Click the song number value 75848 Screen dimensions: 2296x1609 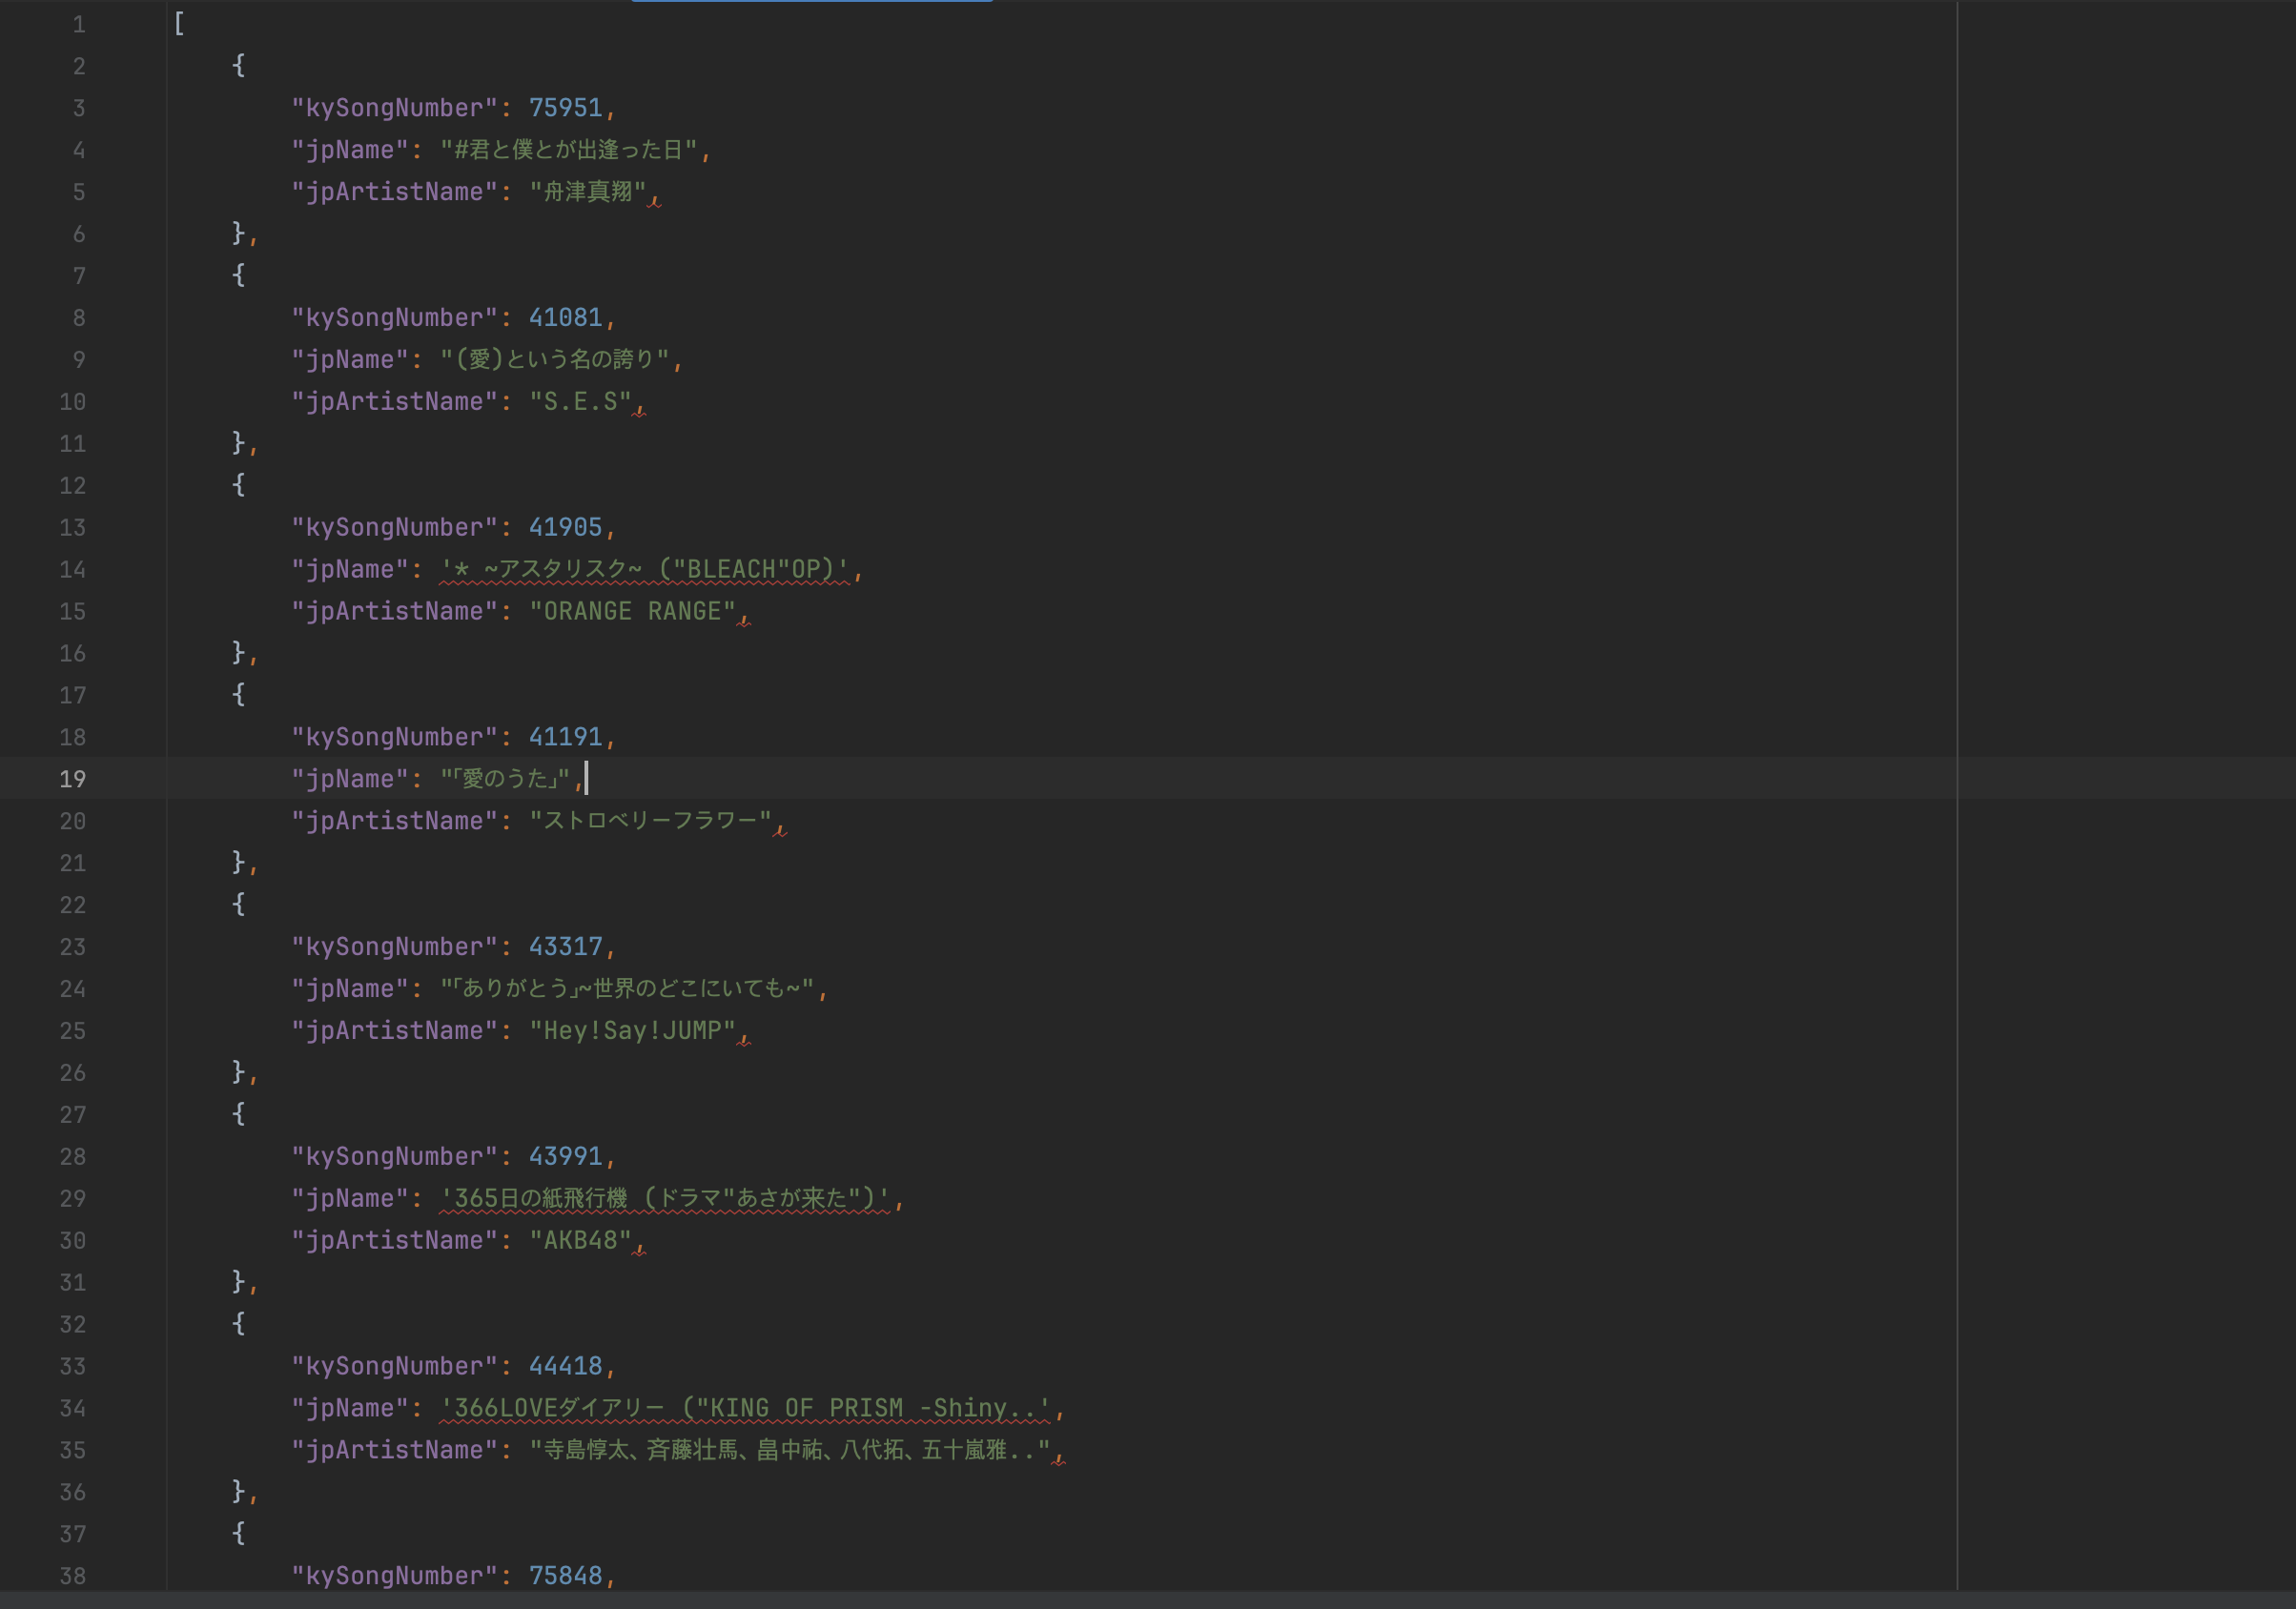565,1577
